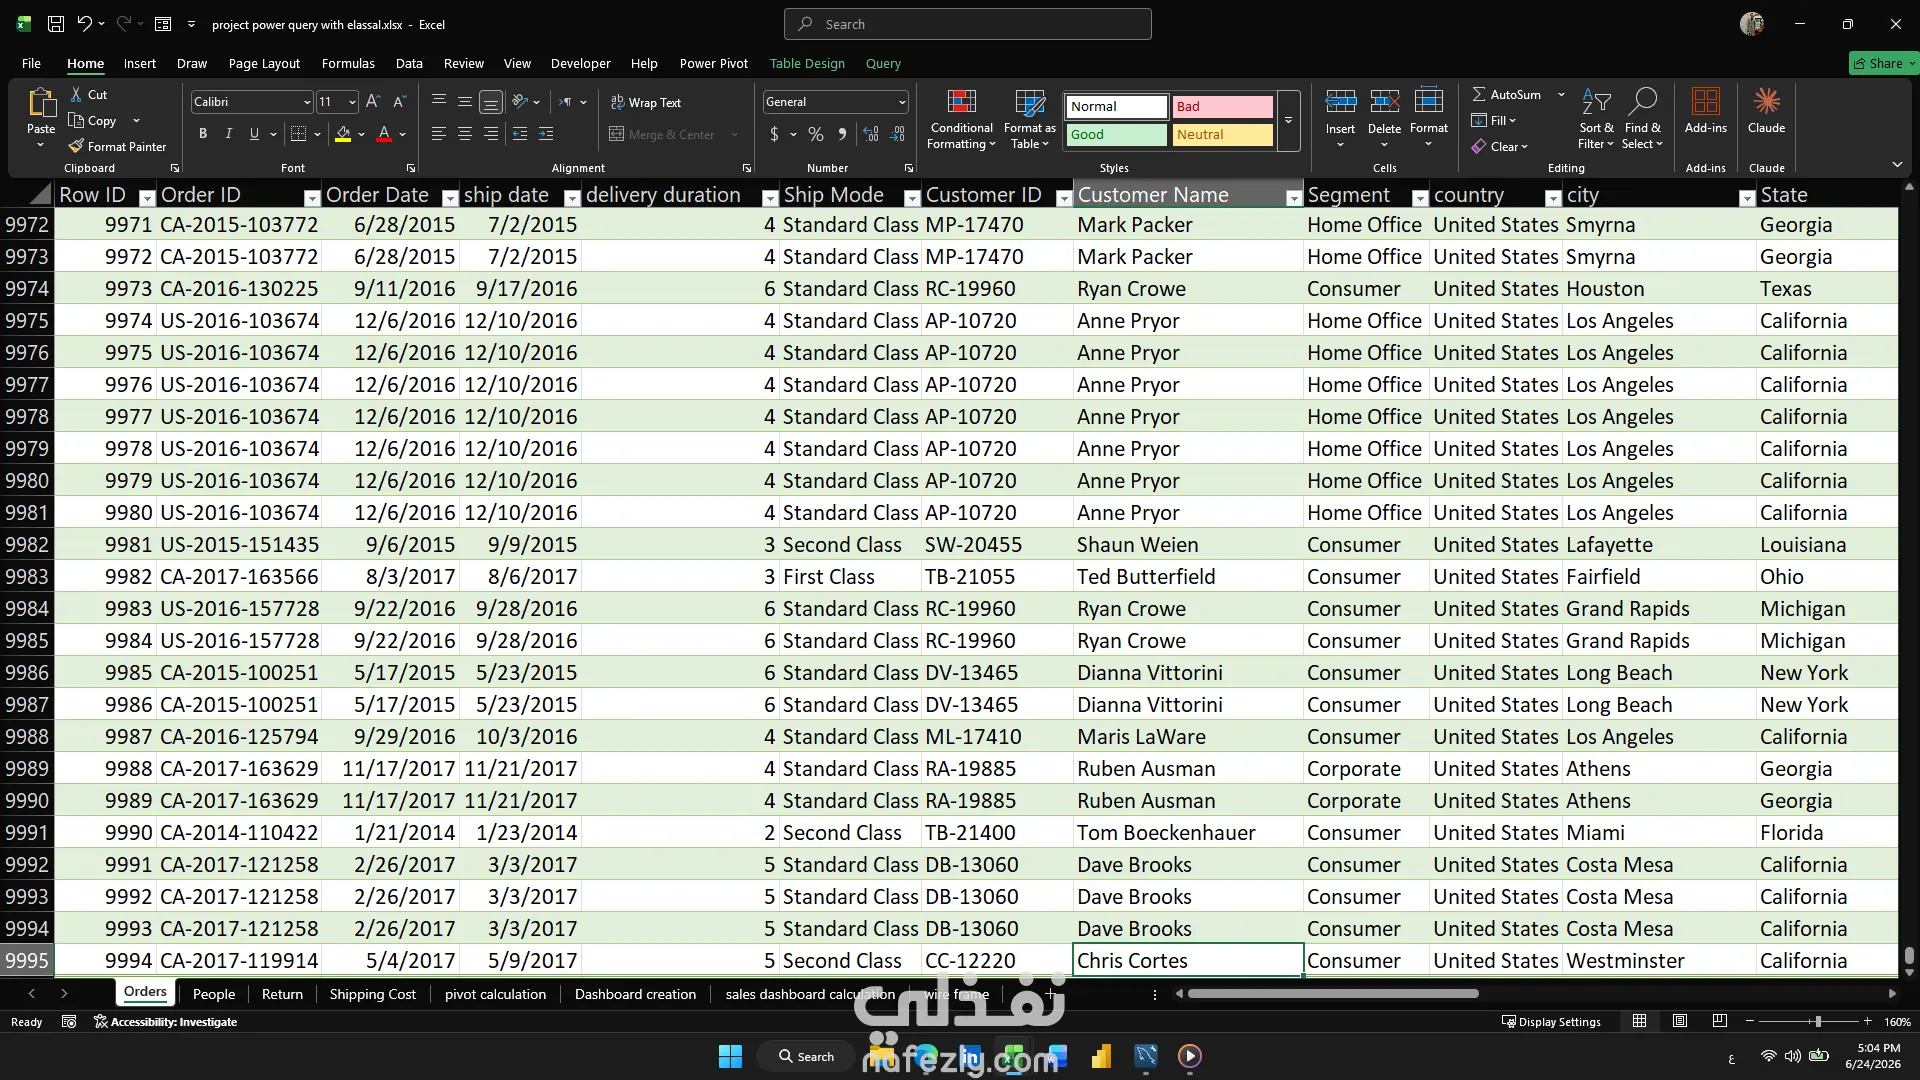The image size is (1920, 1080).
Task: Open Display Settings in status bar
Action: coord(1551,1022)
